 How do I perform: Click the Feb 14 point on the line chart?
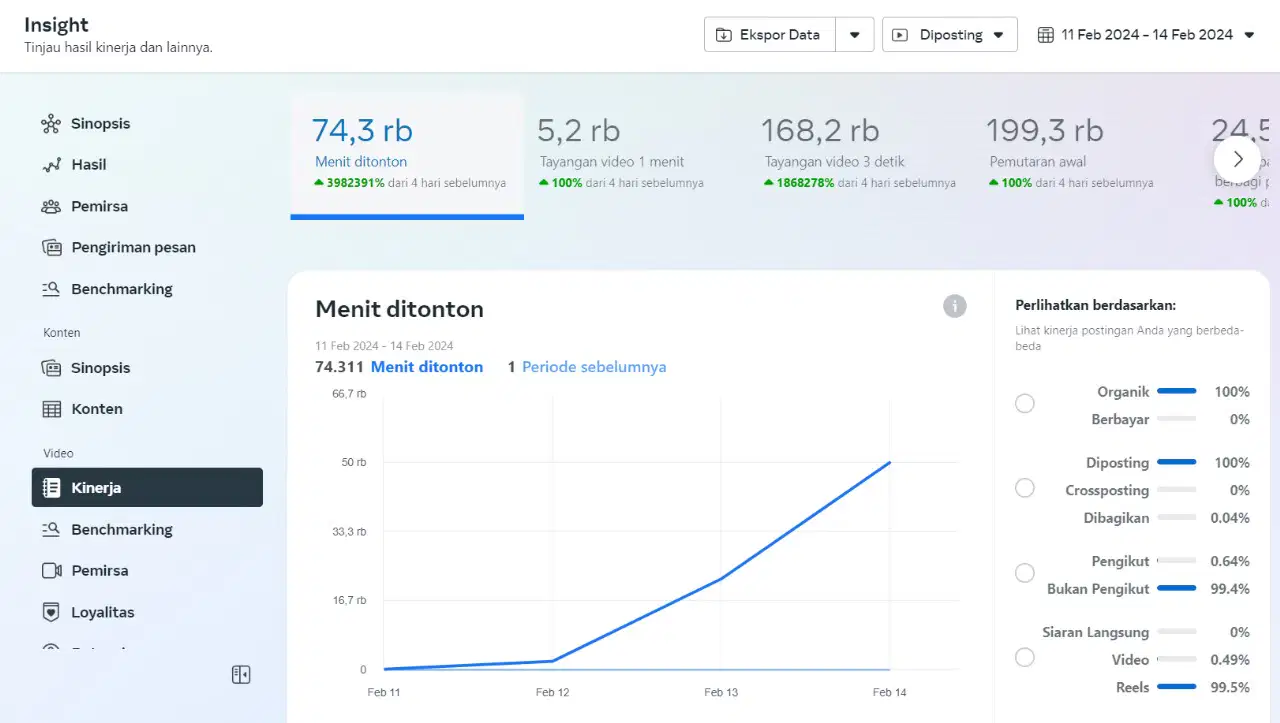889,463
